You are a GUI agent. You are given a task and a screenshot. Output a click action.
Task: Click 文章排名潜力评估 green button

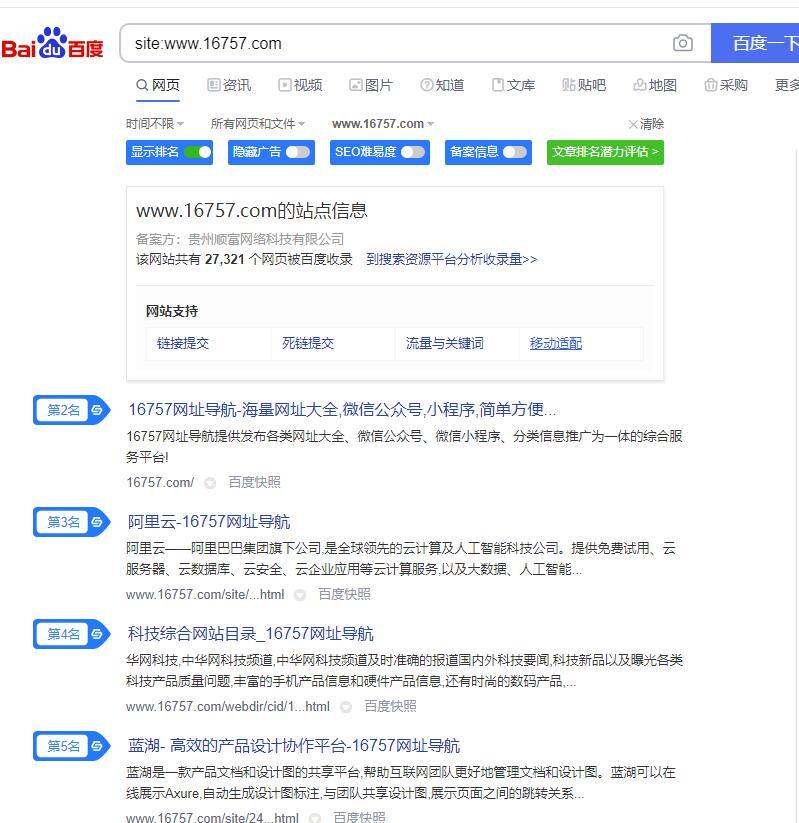click(x=605, y=152)
